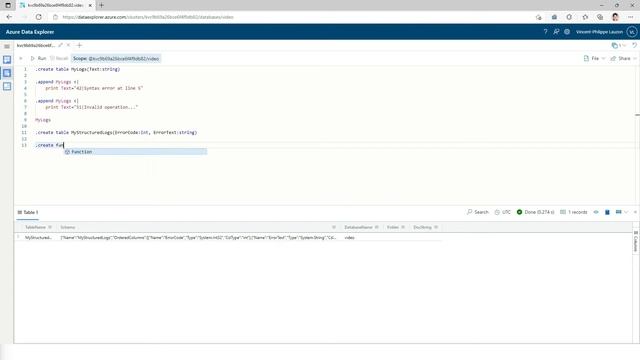
Task: Open the DatabaseName column menu
Action: coord(377,227)
